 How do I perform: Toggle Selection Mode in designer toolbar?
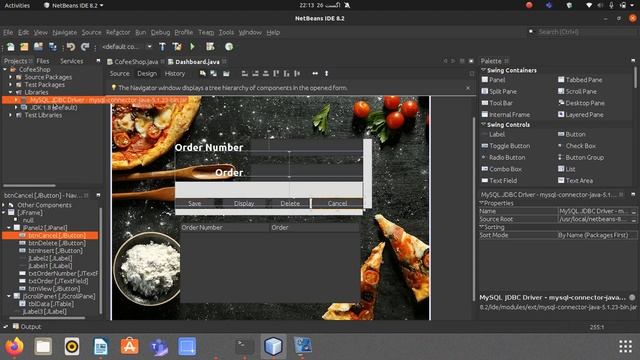203,73
